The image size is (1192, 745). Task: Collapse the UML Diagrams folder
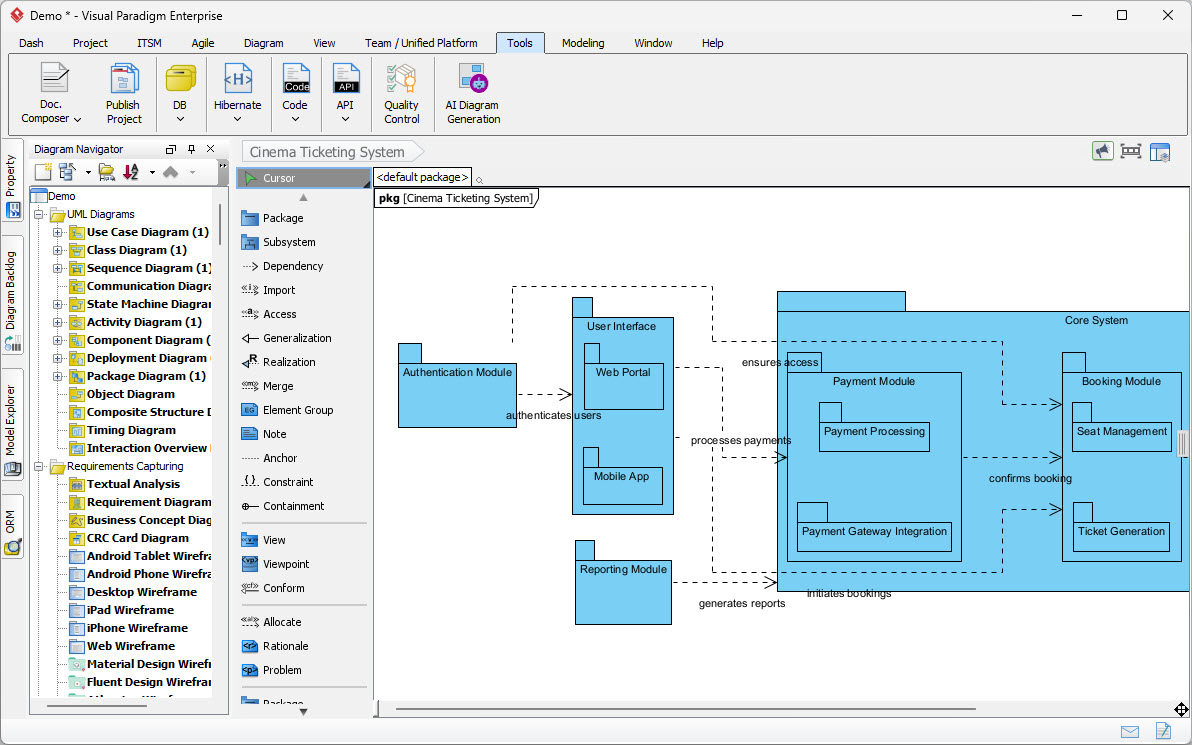pyautogui.click(x=39, y=214)
